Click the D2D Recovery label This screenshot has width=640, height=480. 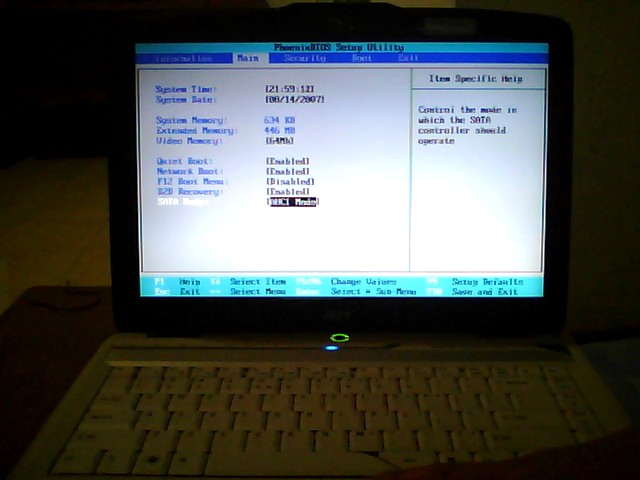point(190,192)
